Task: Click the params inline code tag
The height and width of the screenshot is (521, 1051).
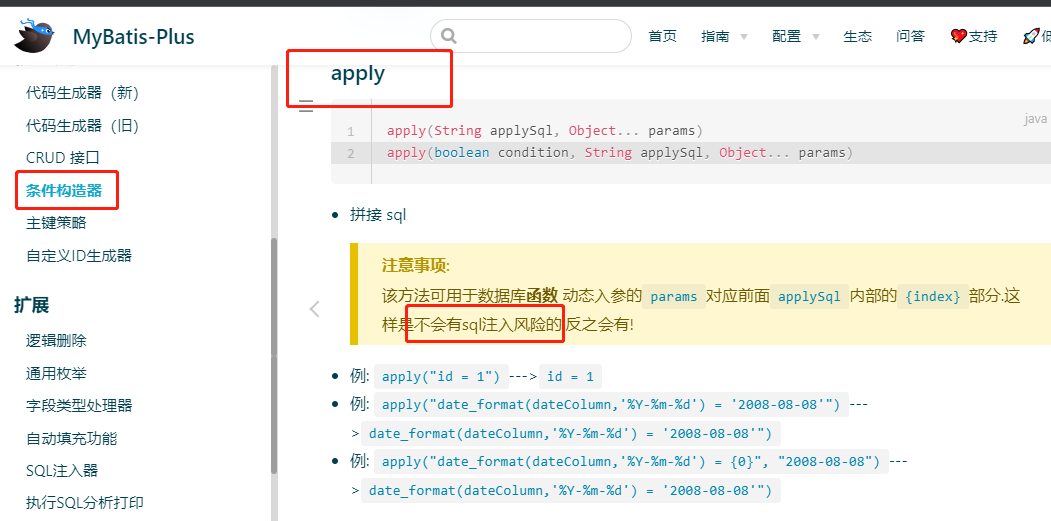Action: 674,296
